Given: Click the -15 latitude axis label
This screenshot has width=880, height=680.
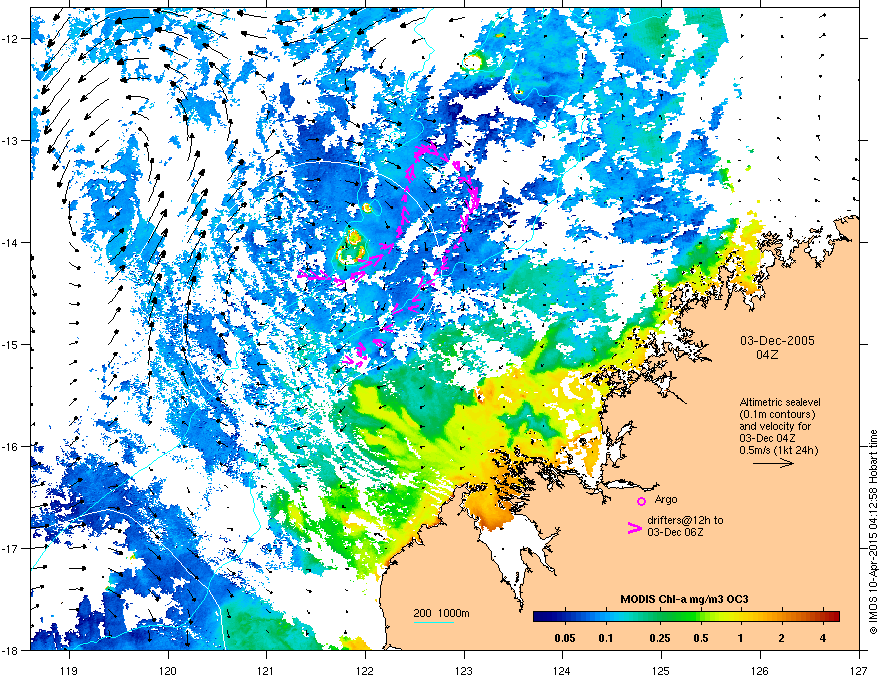Looking at the screenshot, I should pos(11,344).
